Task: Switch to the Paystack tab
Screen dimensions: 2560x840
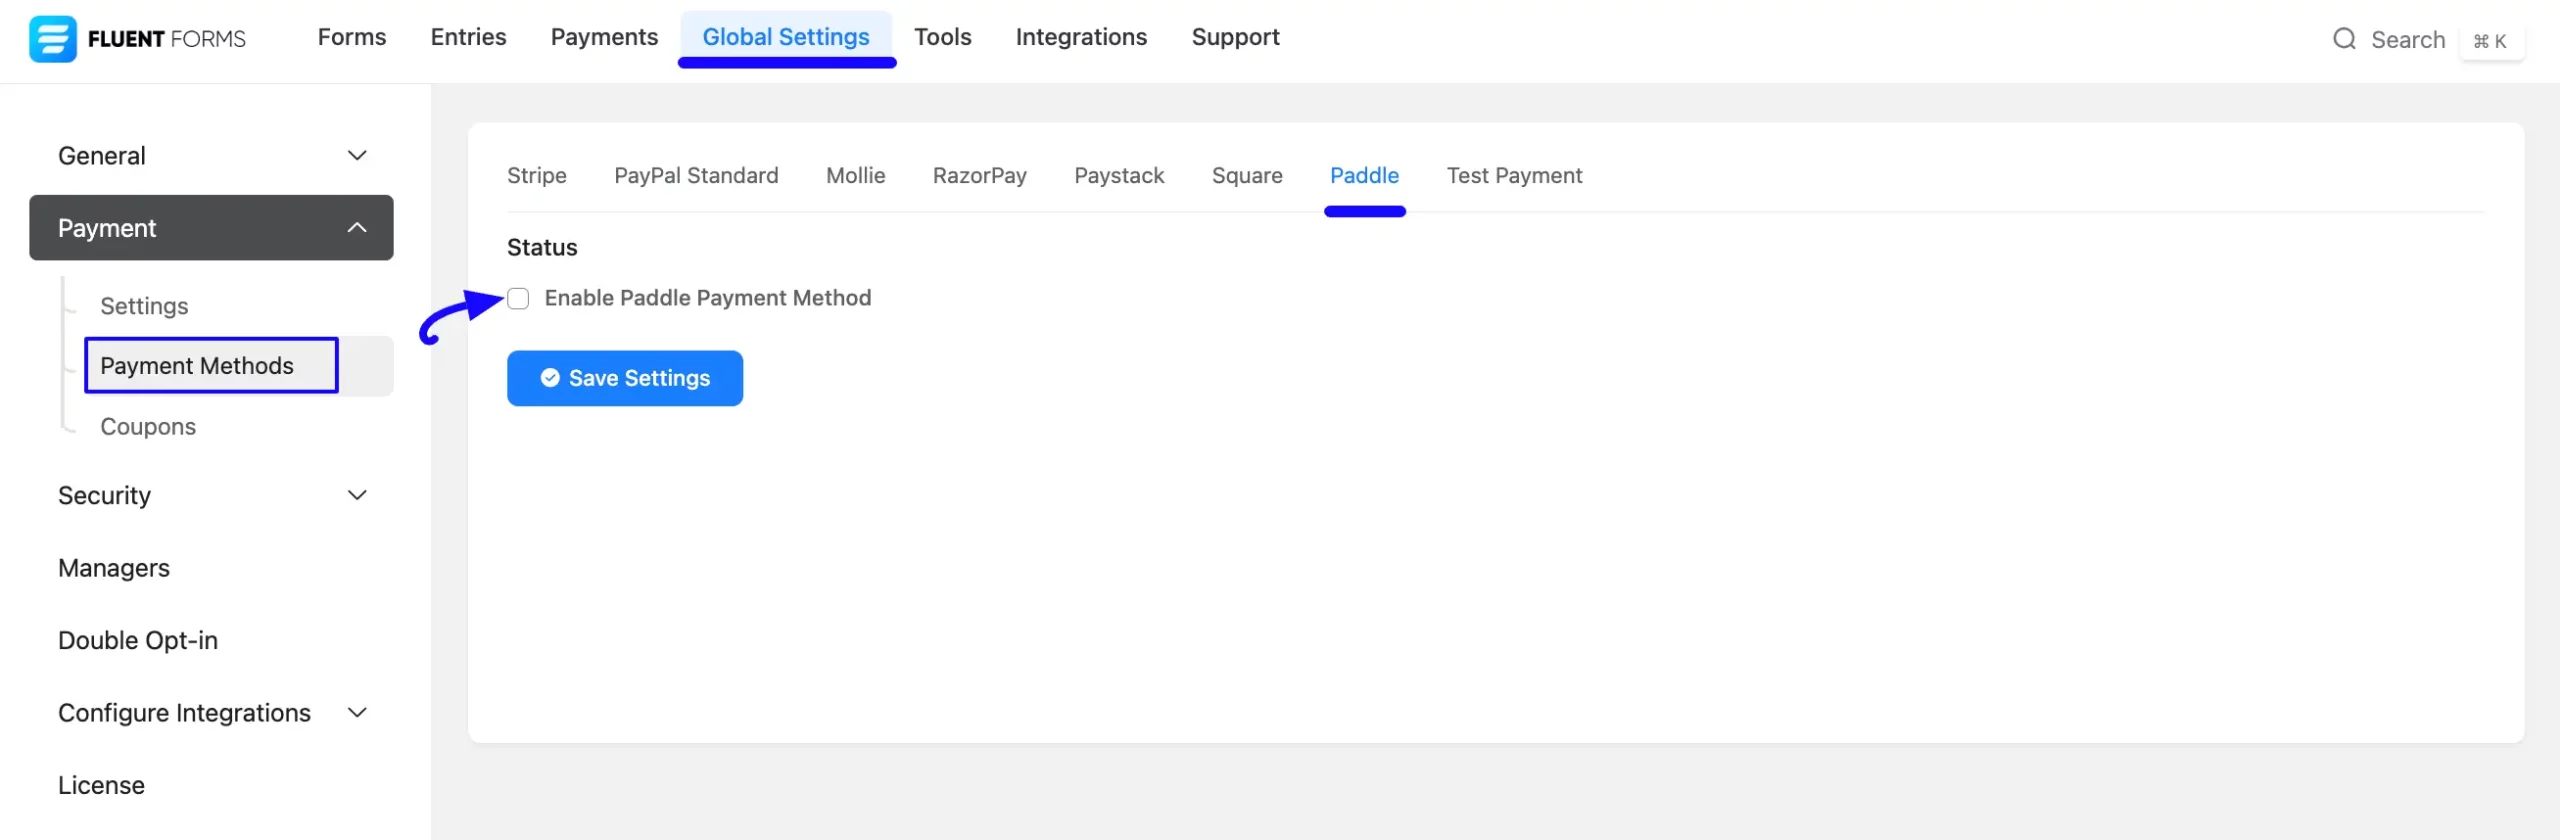Action: (x=1119, y=175)
